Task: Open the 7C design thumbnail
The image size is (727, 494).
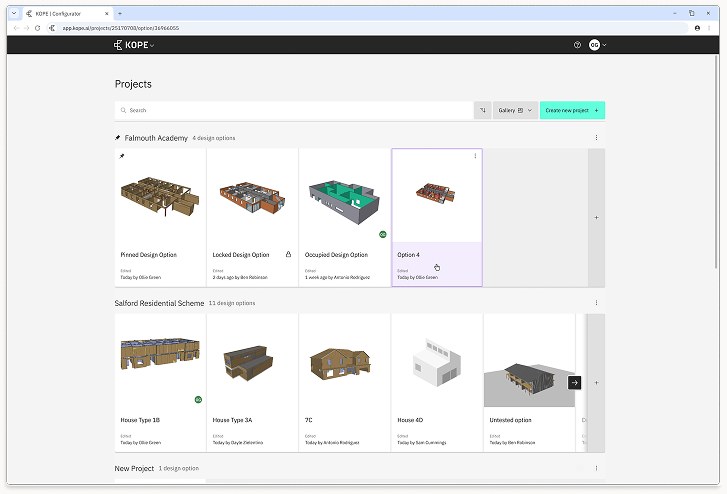Action: click(x=341, y=364)
